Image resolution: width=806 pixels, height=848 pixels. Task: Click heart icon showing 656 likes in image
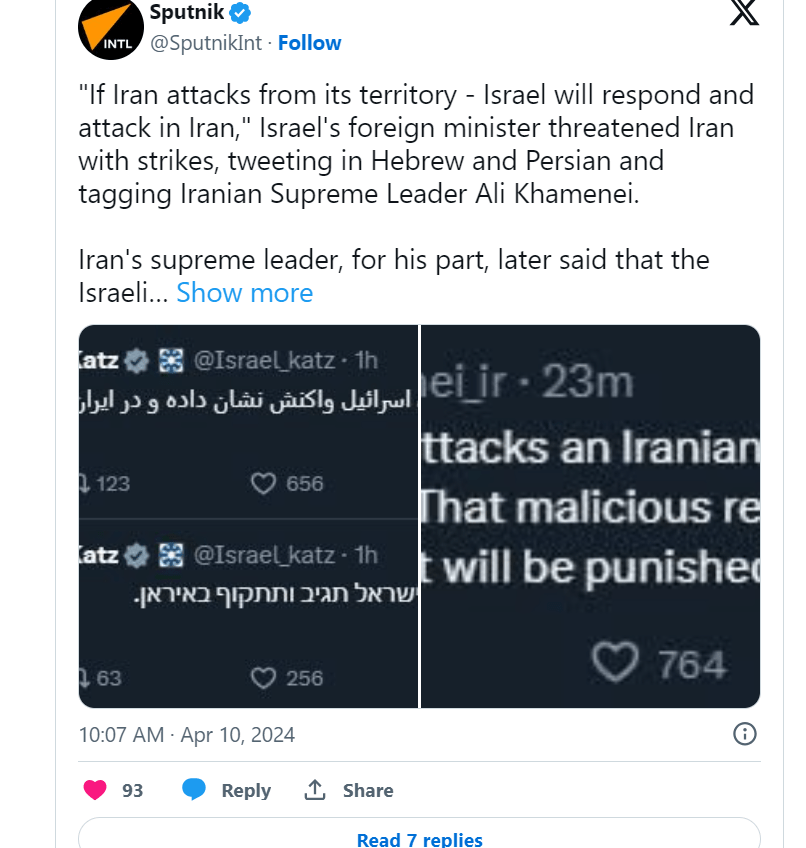263,484
